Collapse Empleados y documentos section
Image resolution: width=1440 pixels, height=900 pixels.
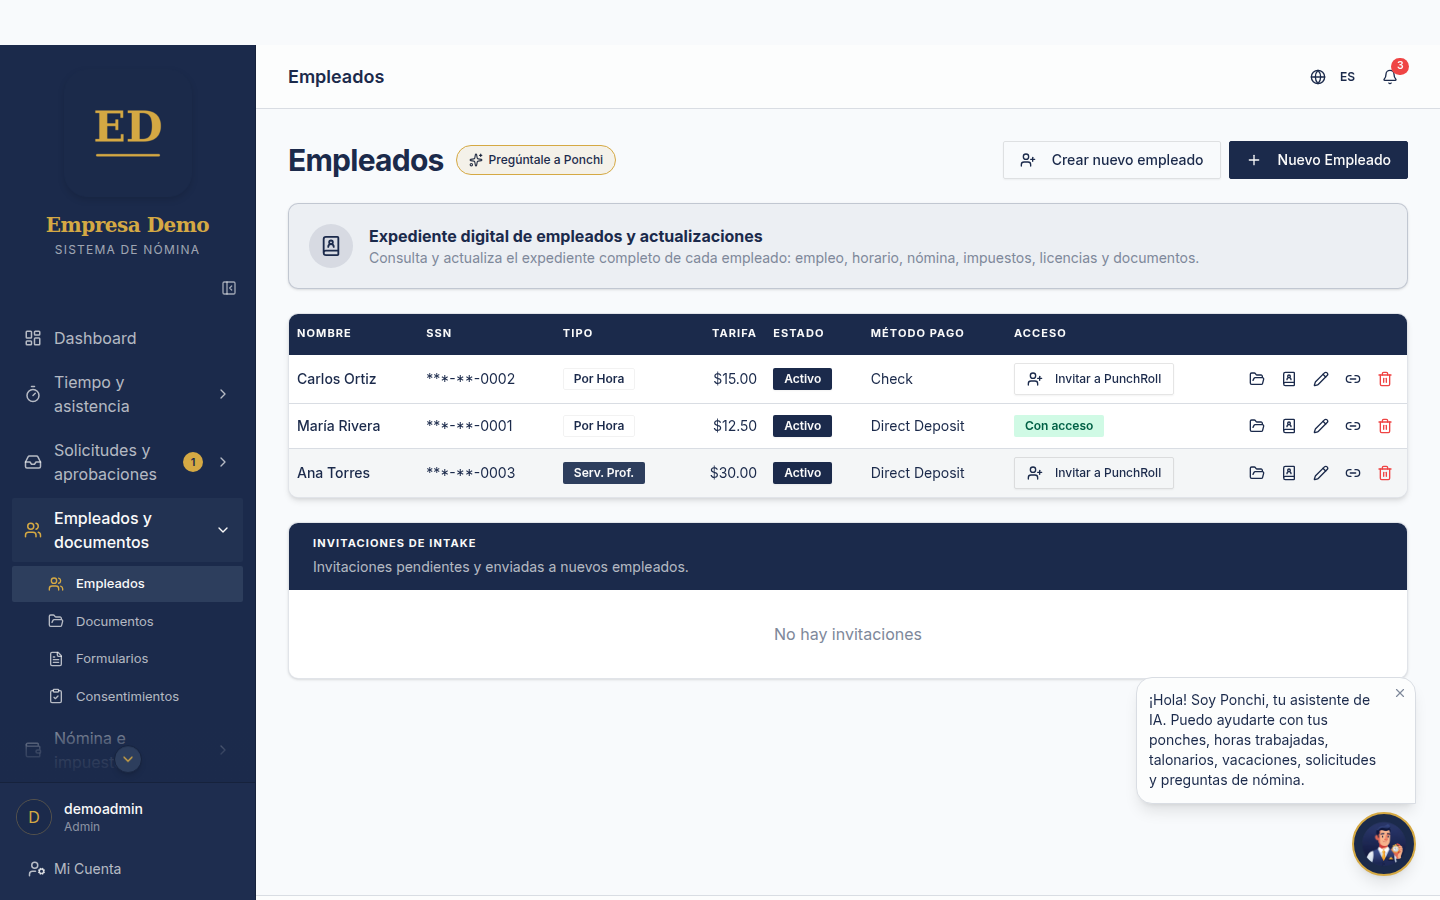127,530
